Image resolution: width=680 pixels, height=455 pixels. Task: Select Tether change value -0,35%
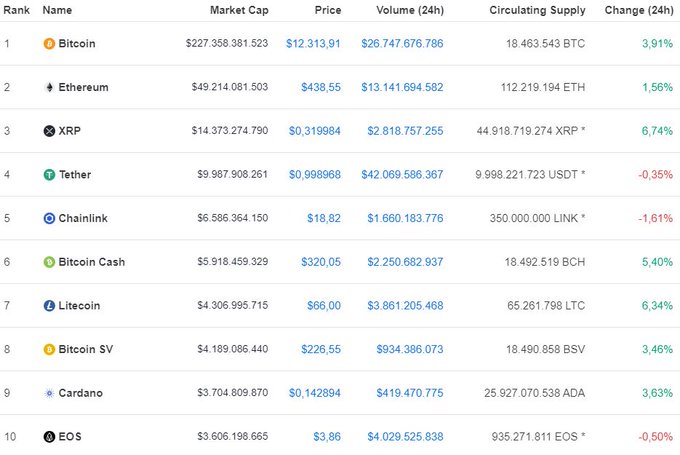(656, 175)
